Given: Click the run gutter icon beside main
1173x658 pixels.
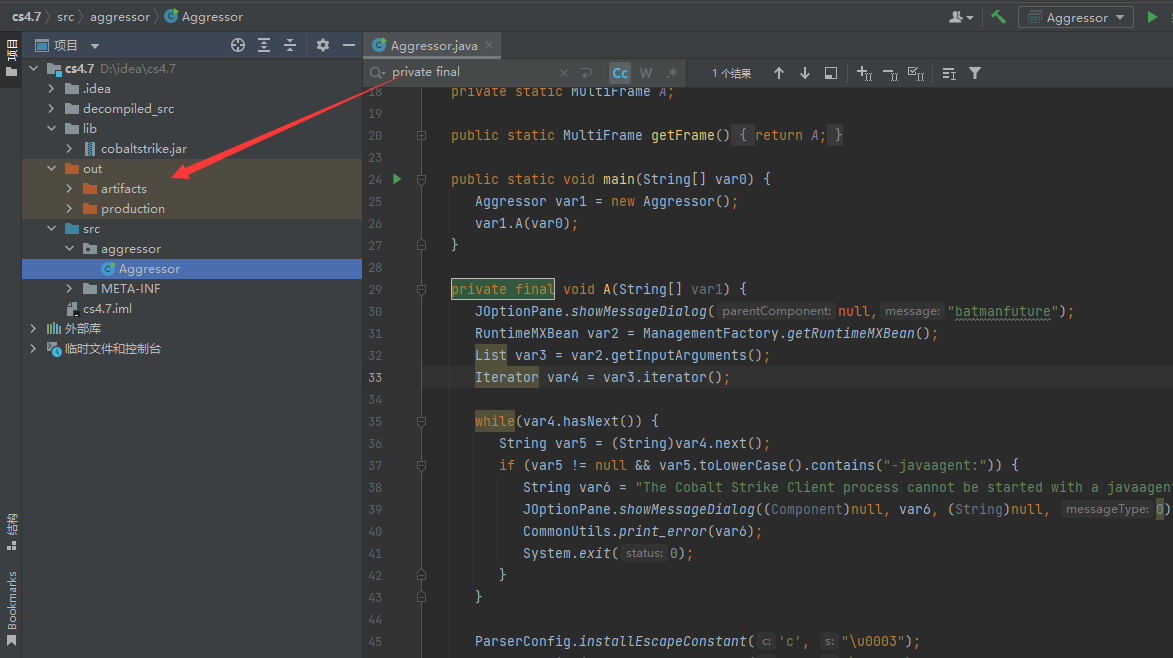Looking at the screenshot, I should 397,179.
